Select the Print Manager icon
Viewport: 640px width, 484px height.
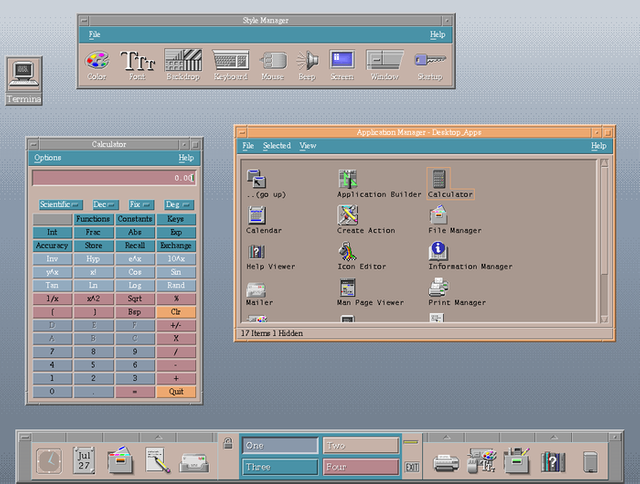coord(438,287)
